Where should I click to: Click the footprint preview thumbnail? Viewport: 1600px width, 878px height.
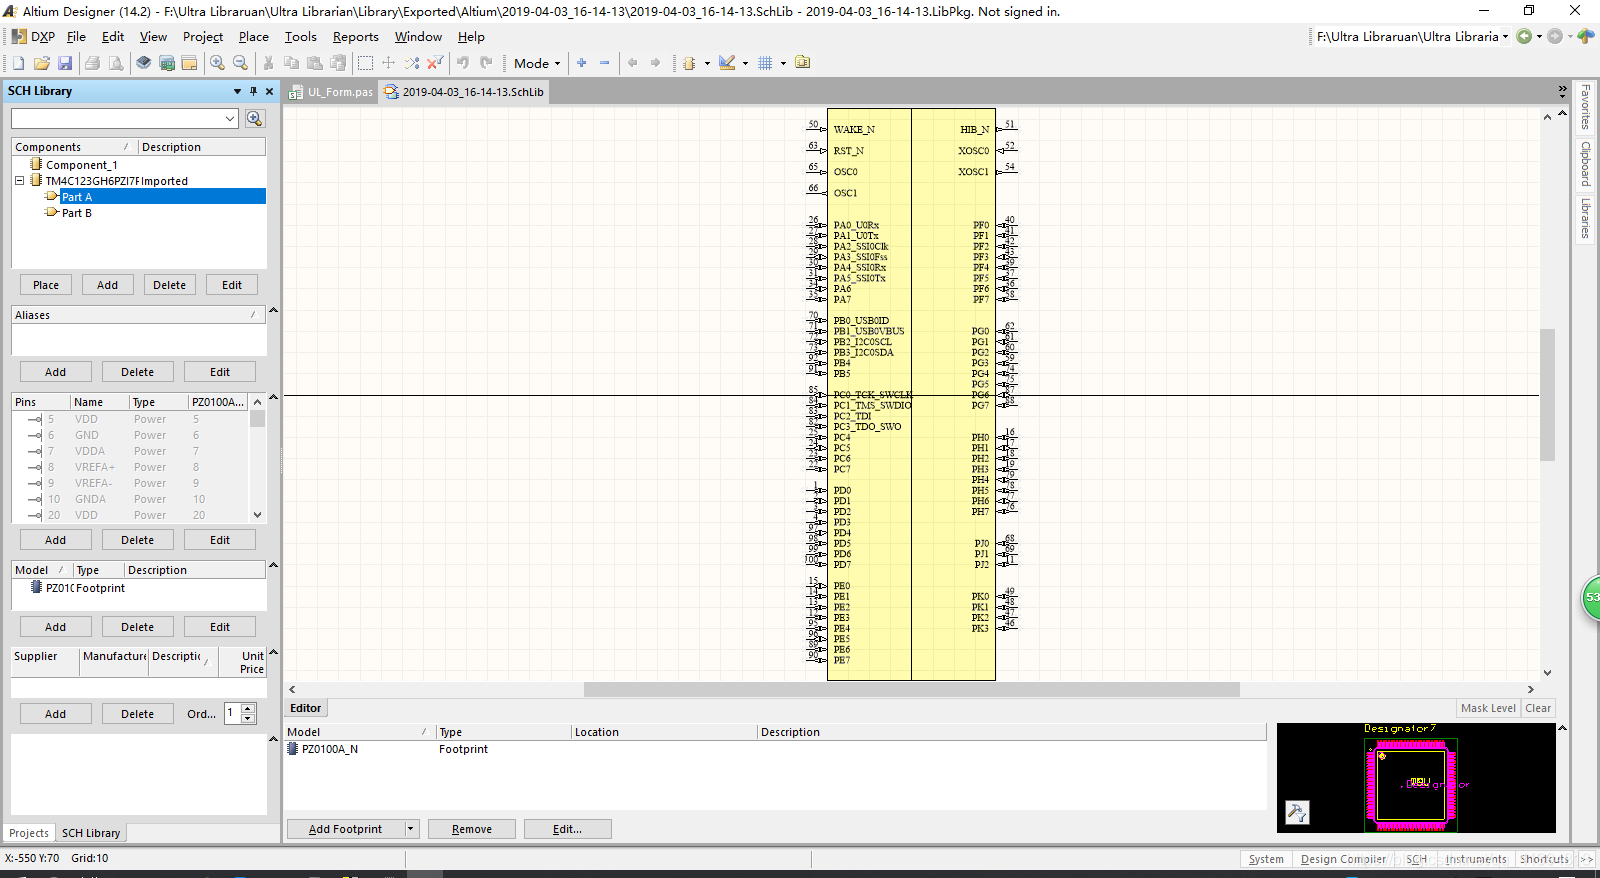point(1416,778)
